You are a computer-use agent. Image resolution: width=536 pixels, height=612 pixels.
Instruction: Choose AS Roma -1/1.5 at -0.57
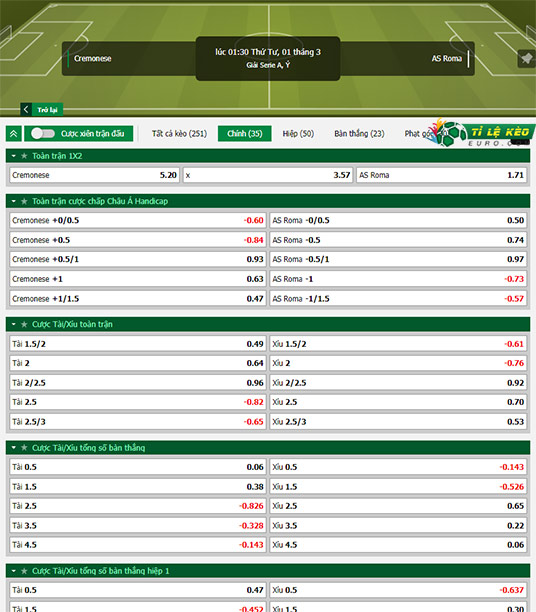point(398,299)
